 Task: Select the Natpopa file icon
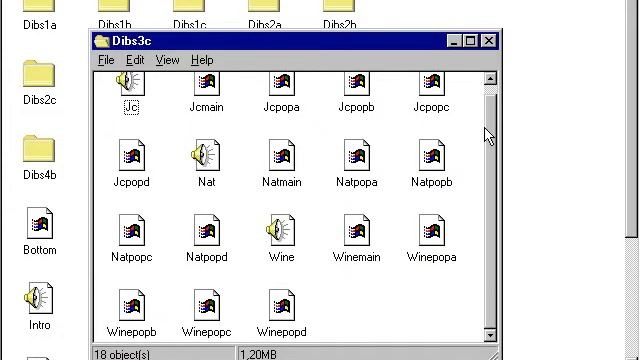pos(357,155)
